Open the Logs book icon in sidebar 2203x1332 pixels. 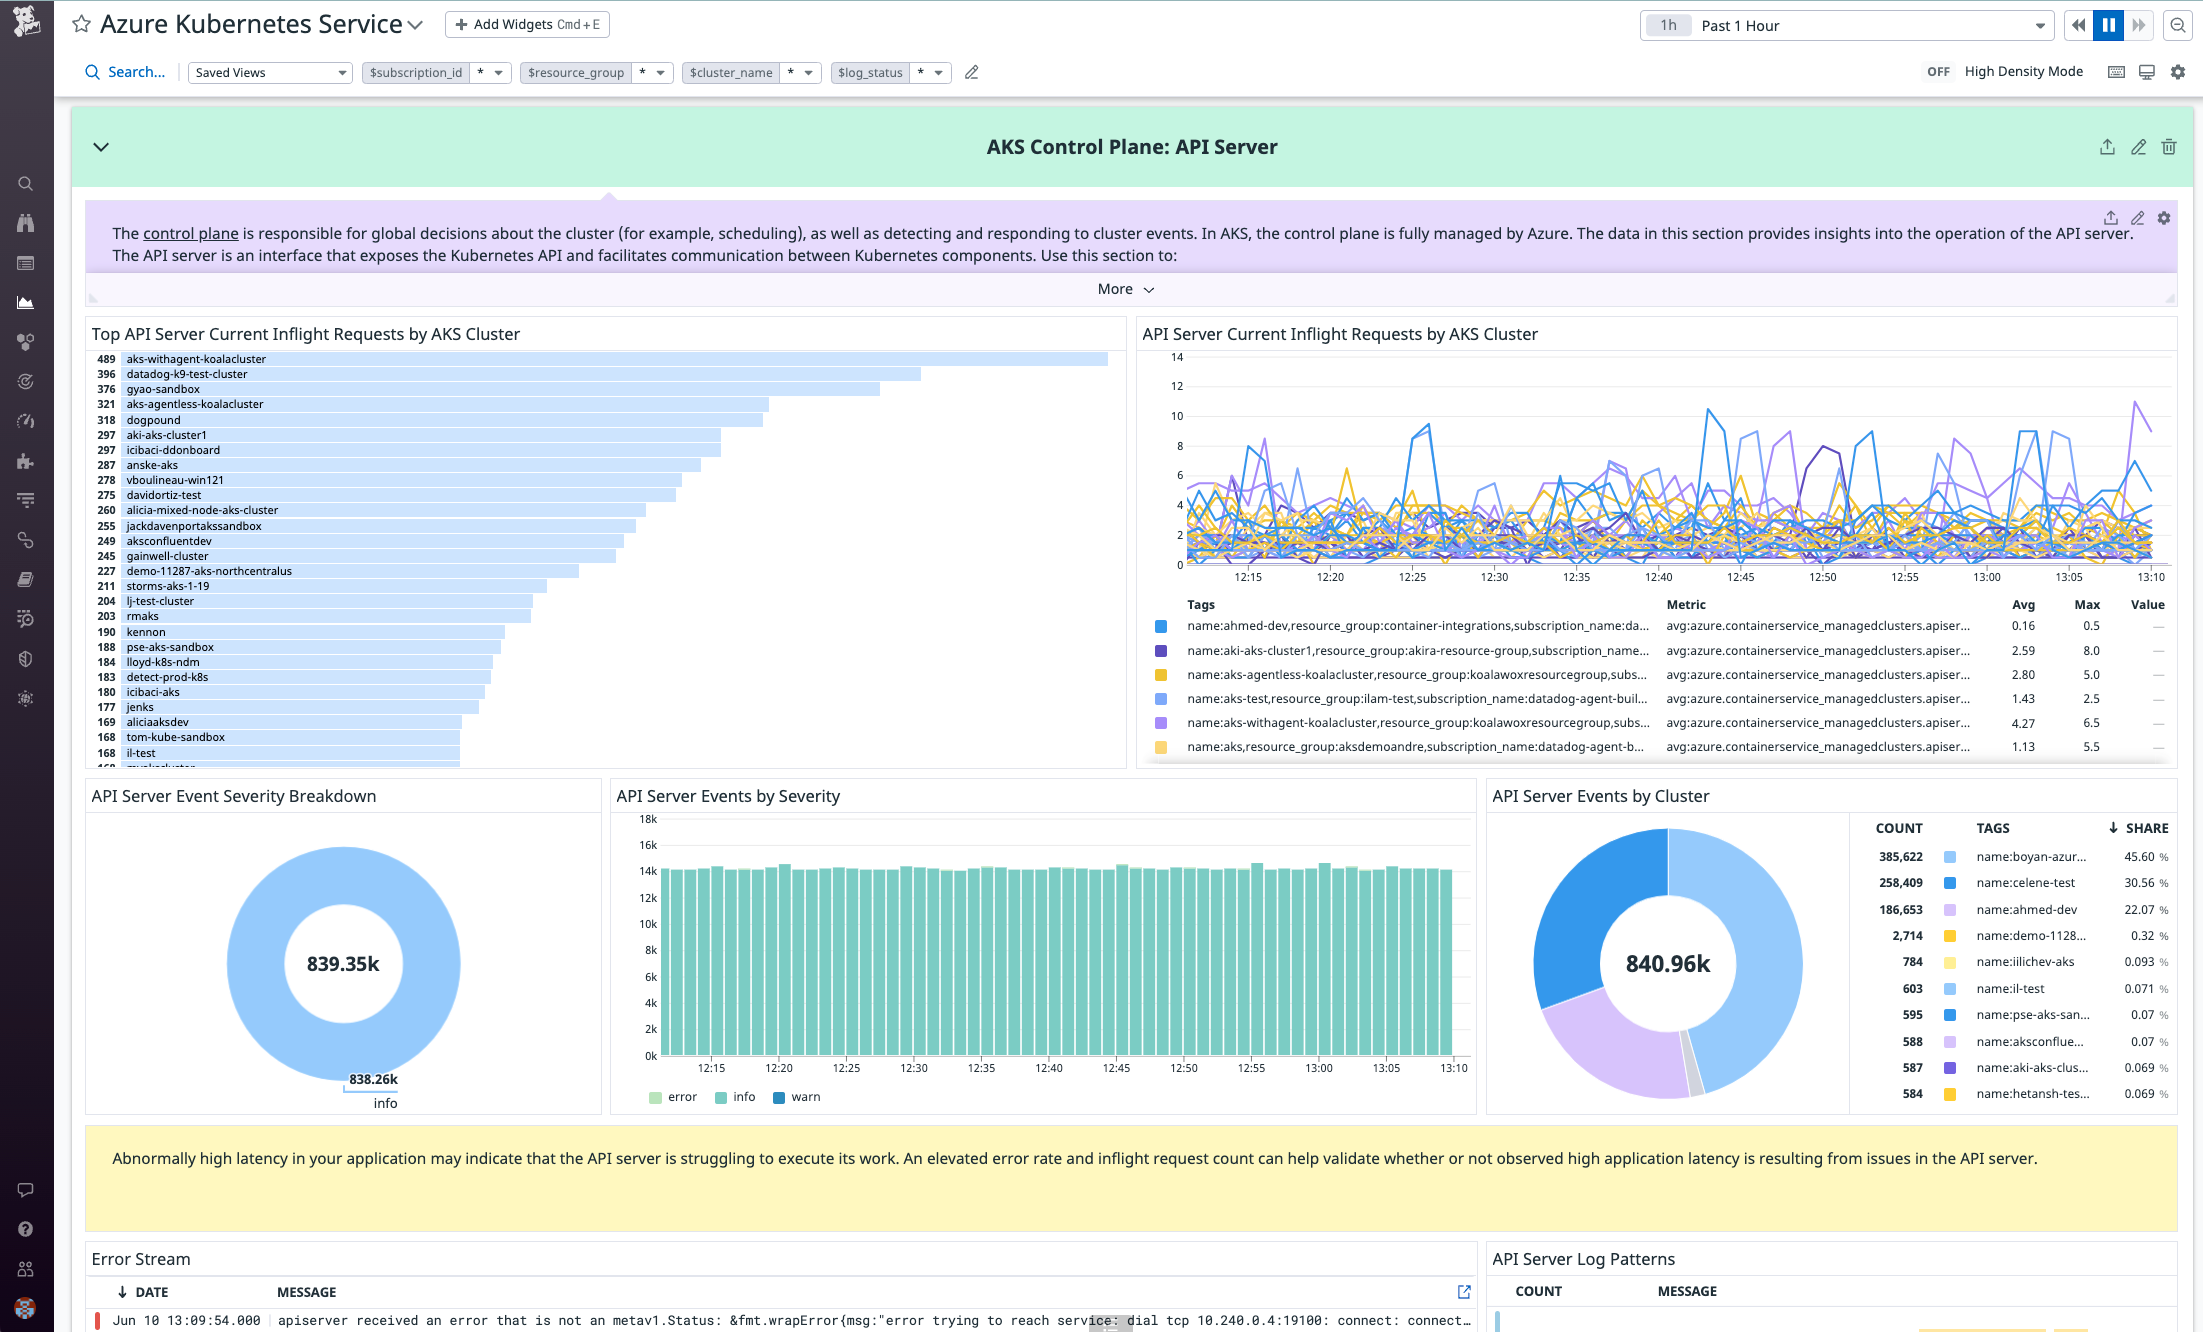point(25,578)
